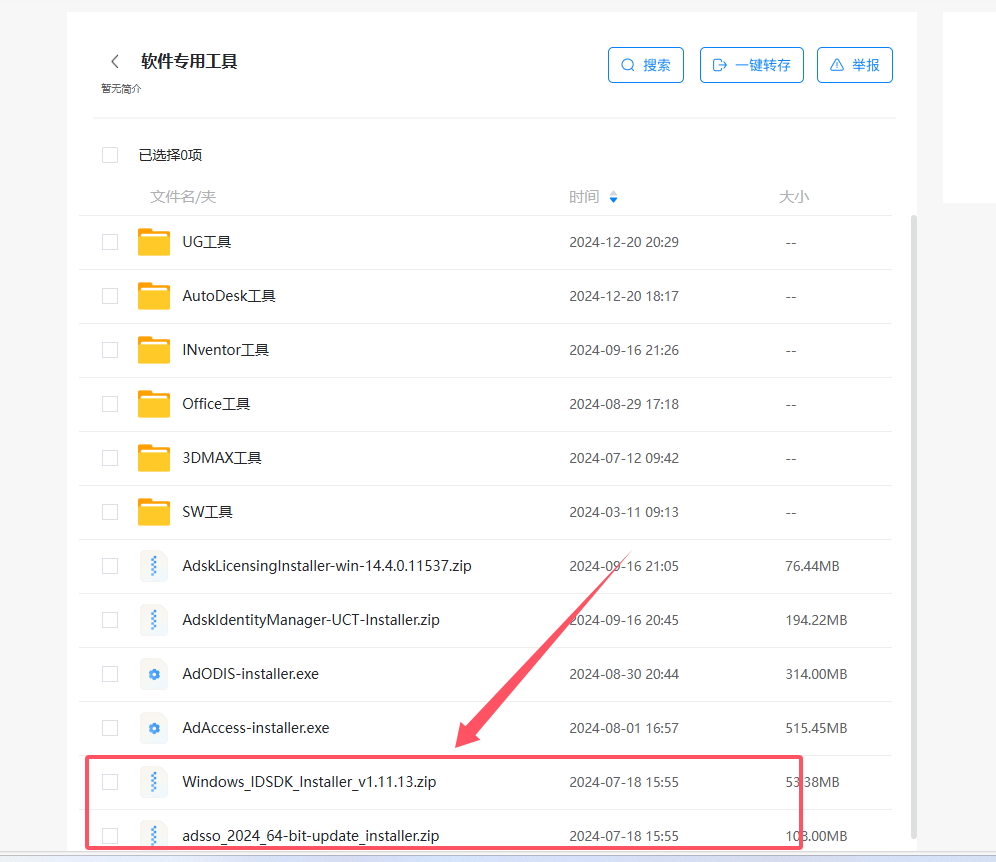Click the 3DMAX工具 folder icon
Screen dimensions: 996x862
pos(154,458)
